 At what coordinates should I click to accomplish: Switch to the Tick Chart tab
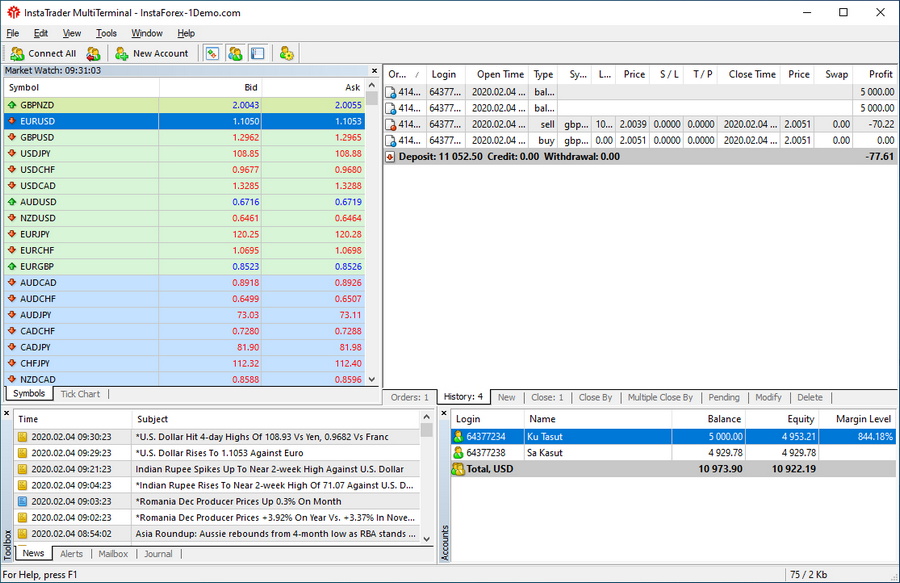[80, 394]
